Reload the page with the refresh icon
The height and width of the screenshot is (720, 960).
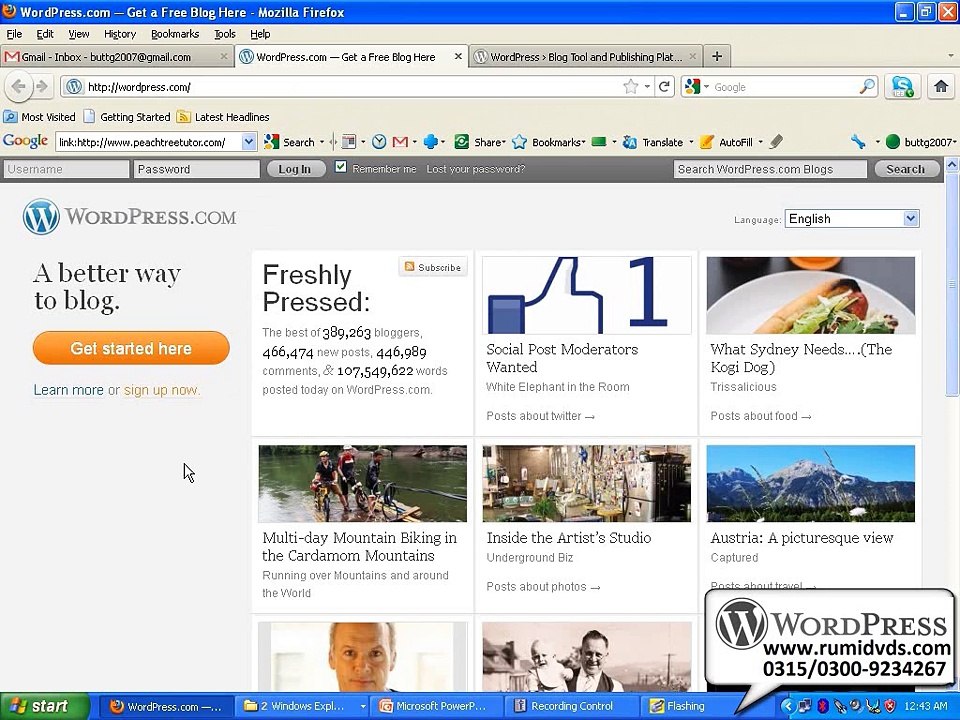point(664,87)
